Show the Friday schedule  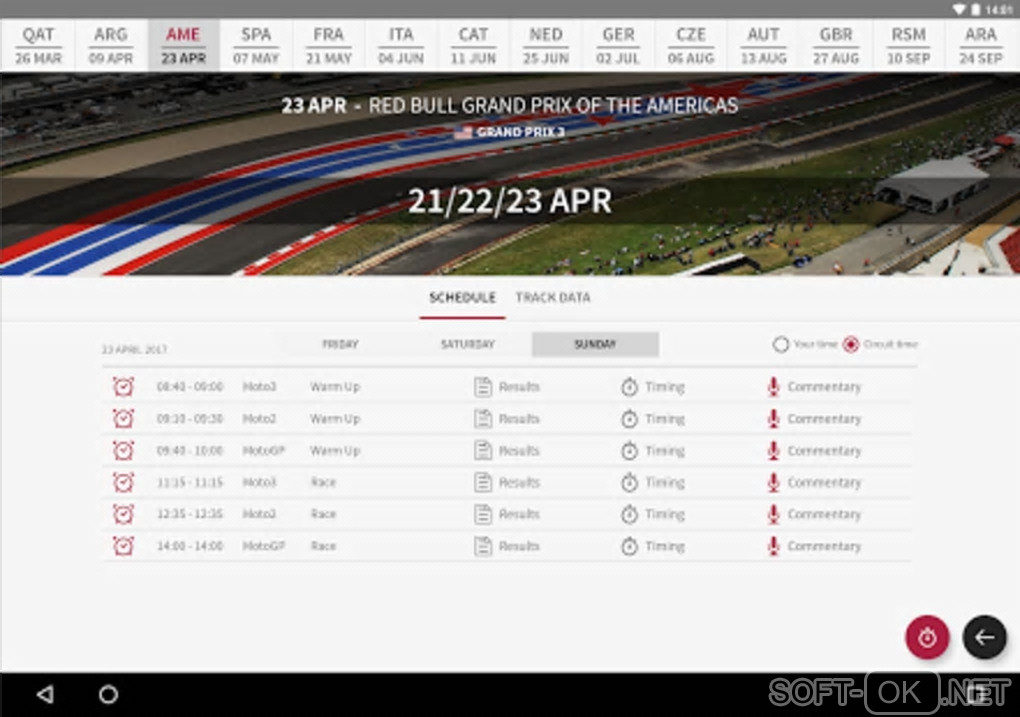point(340,344)
